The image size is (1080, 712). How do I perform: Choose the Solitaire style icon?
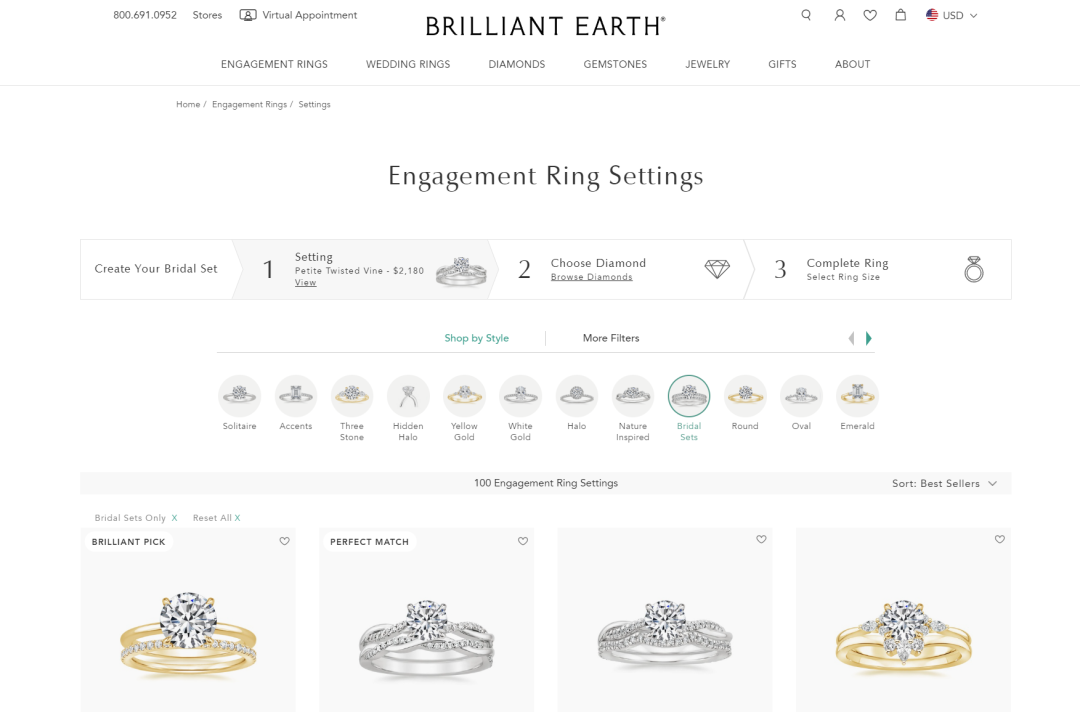[x=240, y=396]
